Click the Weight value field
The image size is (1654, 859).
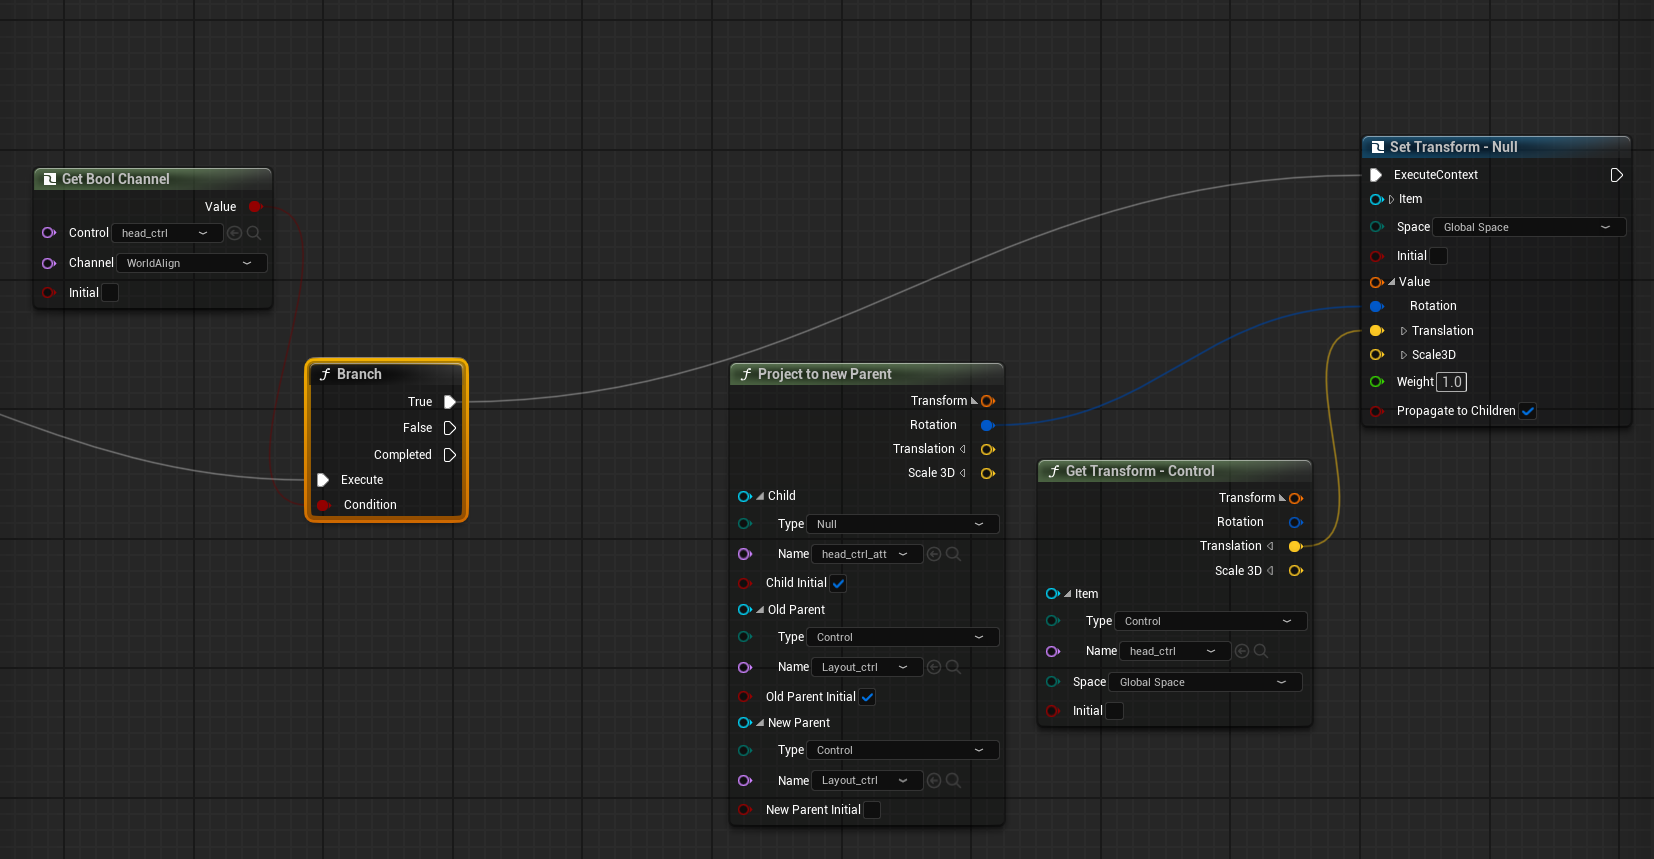(x=1452, y=382)
